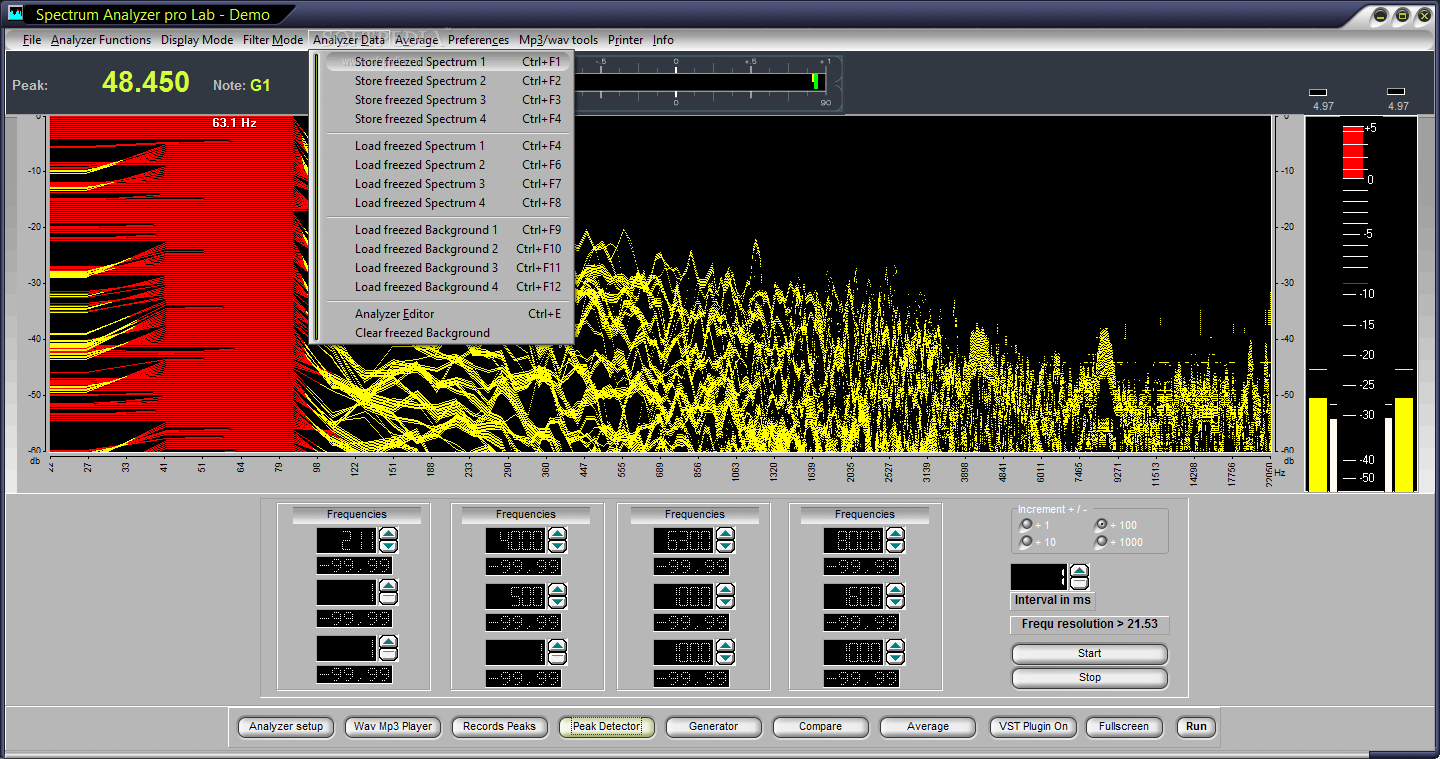
Task: Open the Filter Mode menu
Action: click(273, 40)
